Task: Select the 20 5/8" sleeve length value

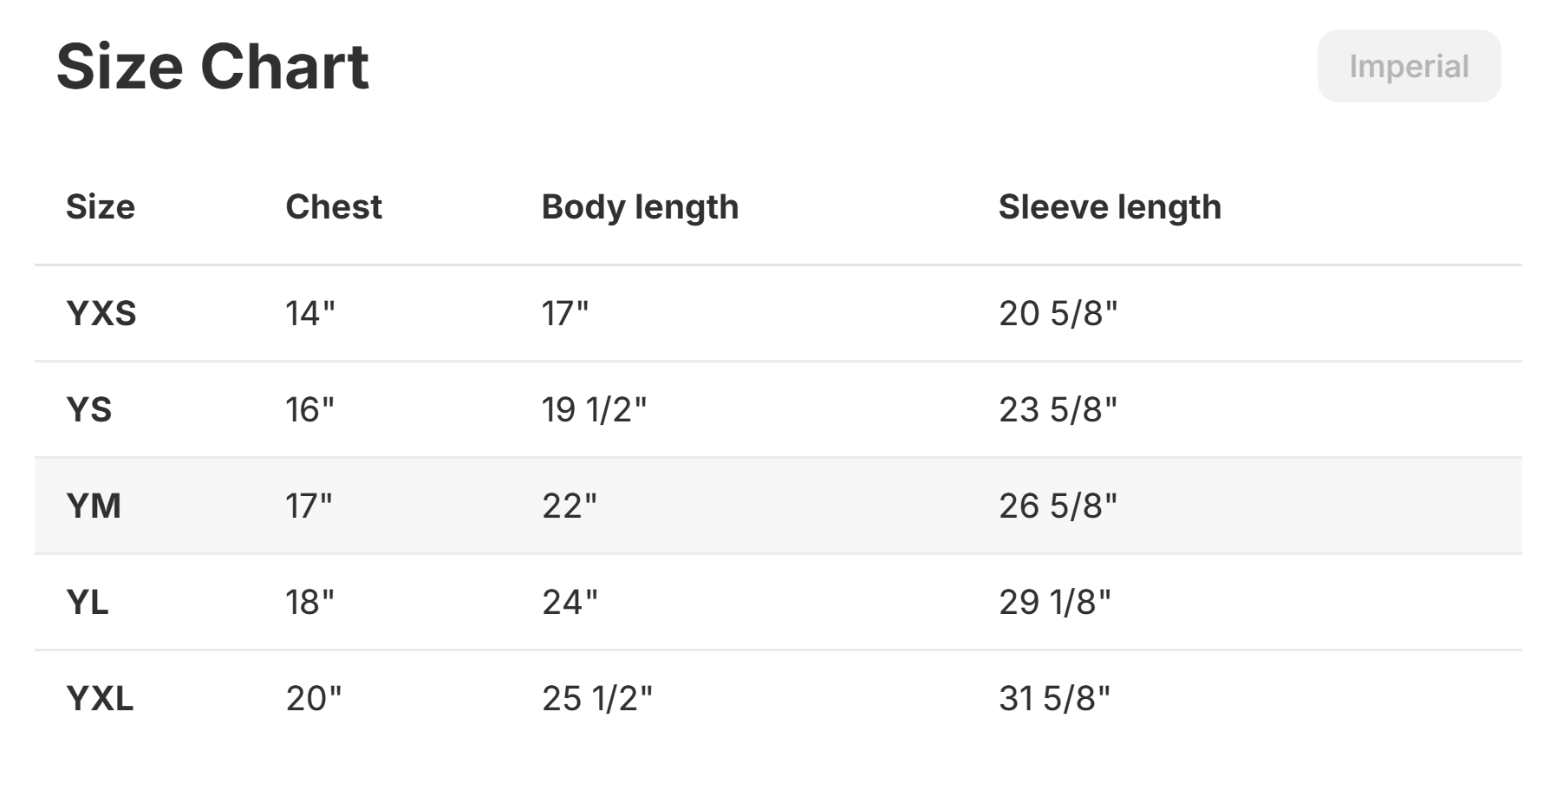Action: pyautogui.click(x=1057, y=314)
